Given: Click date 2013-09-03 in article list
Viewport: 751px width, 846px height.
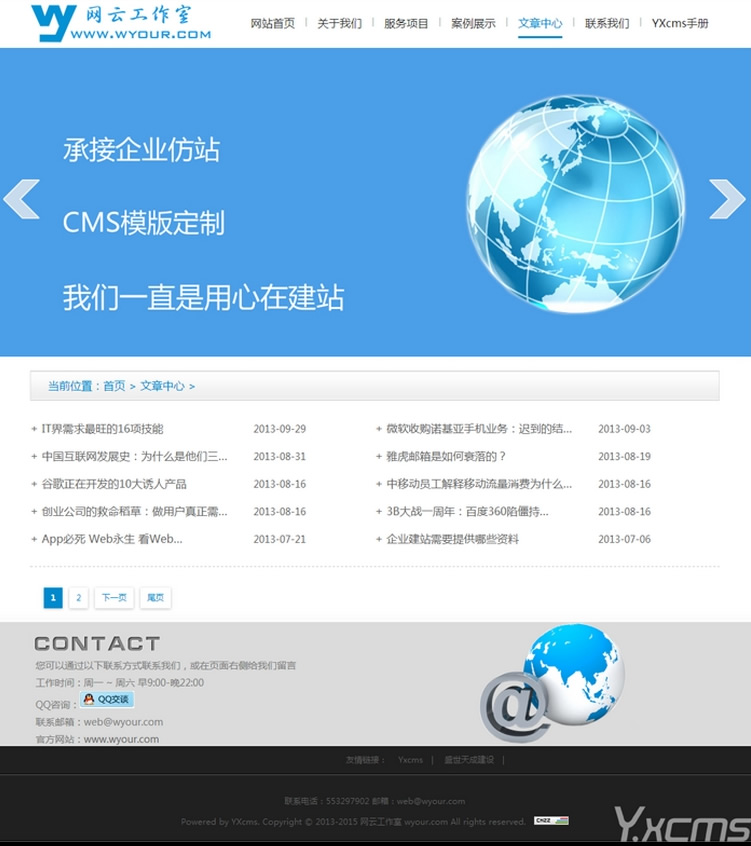Looking at the screenshot, I should coord(624,429).
